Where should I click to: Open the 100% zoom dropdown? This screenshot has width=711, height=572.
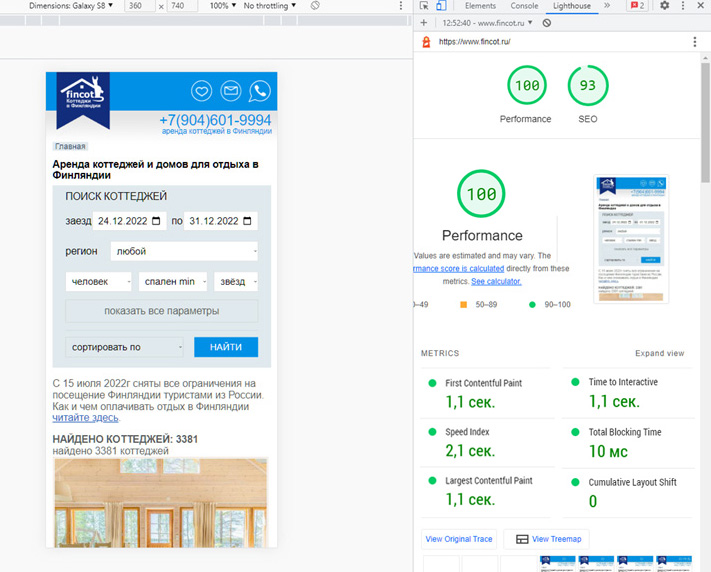pos(223,6)
